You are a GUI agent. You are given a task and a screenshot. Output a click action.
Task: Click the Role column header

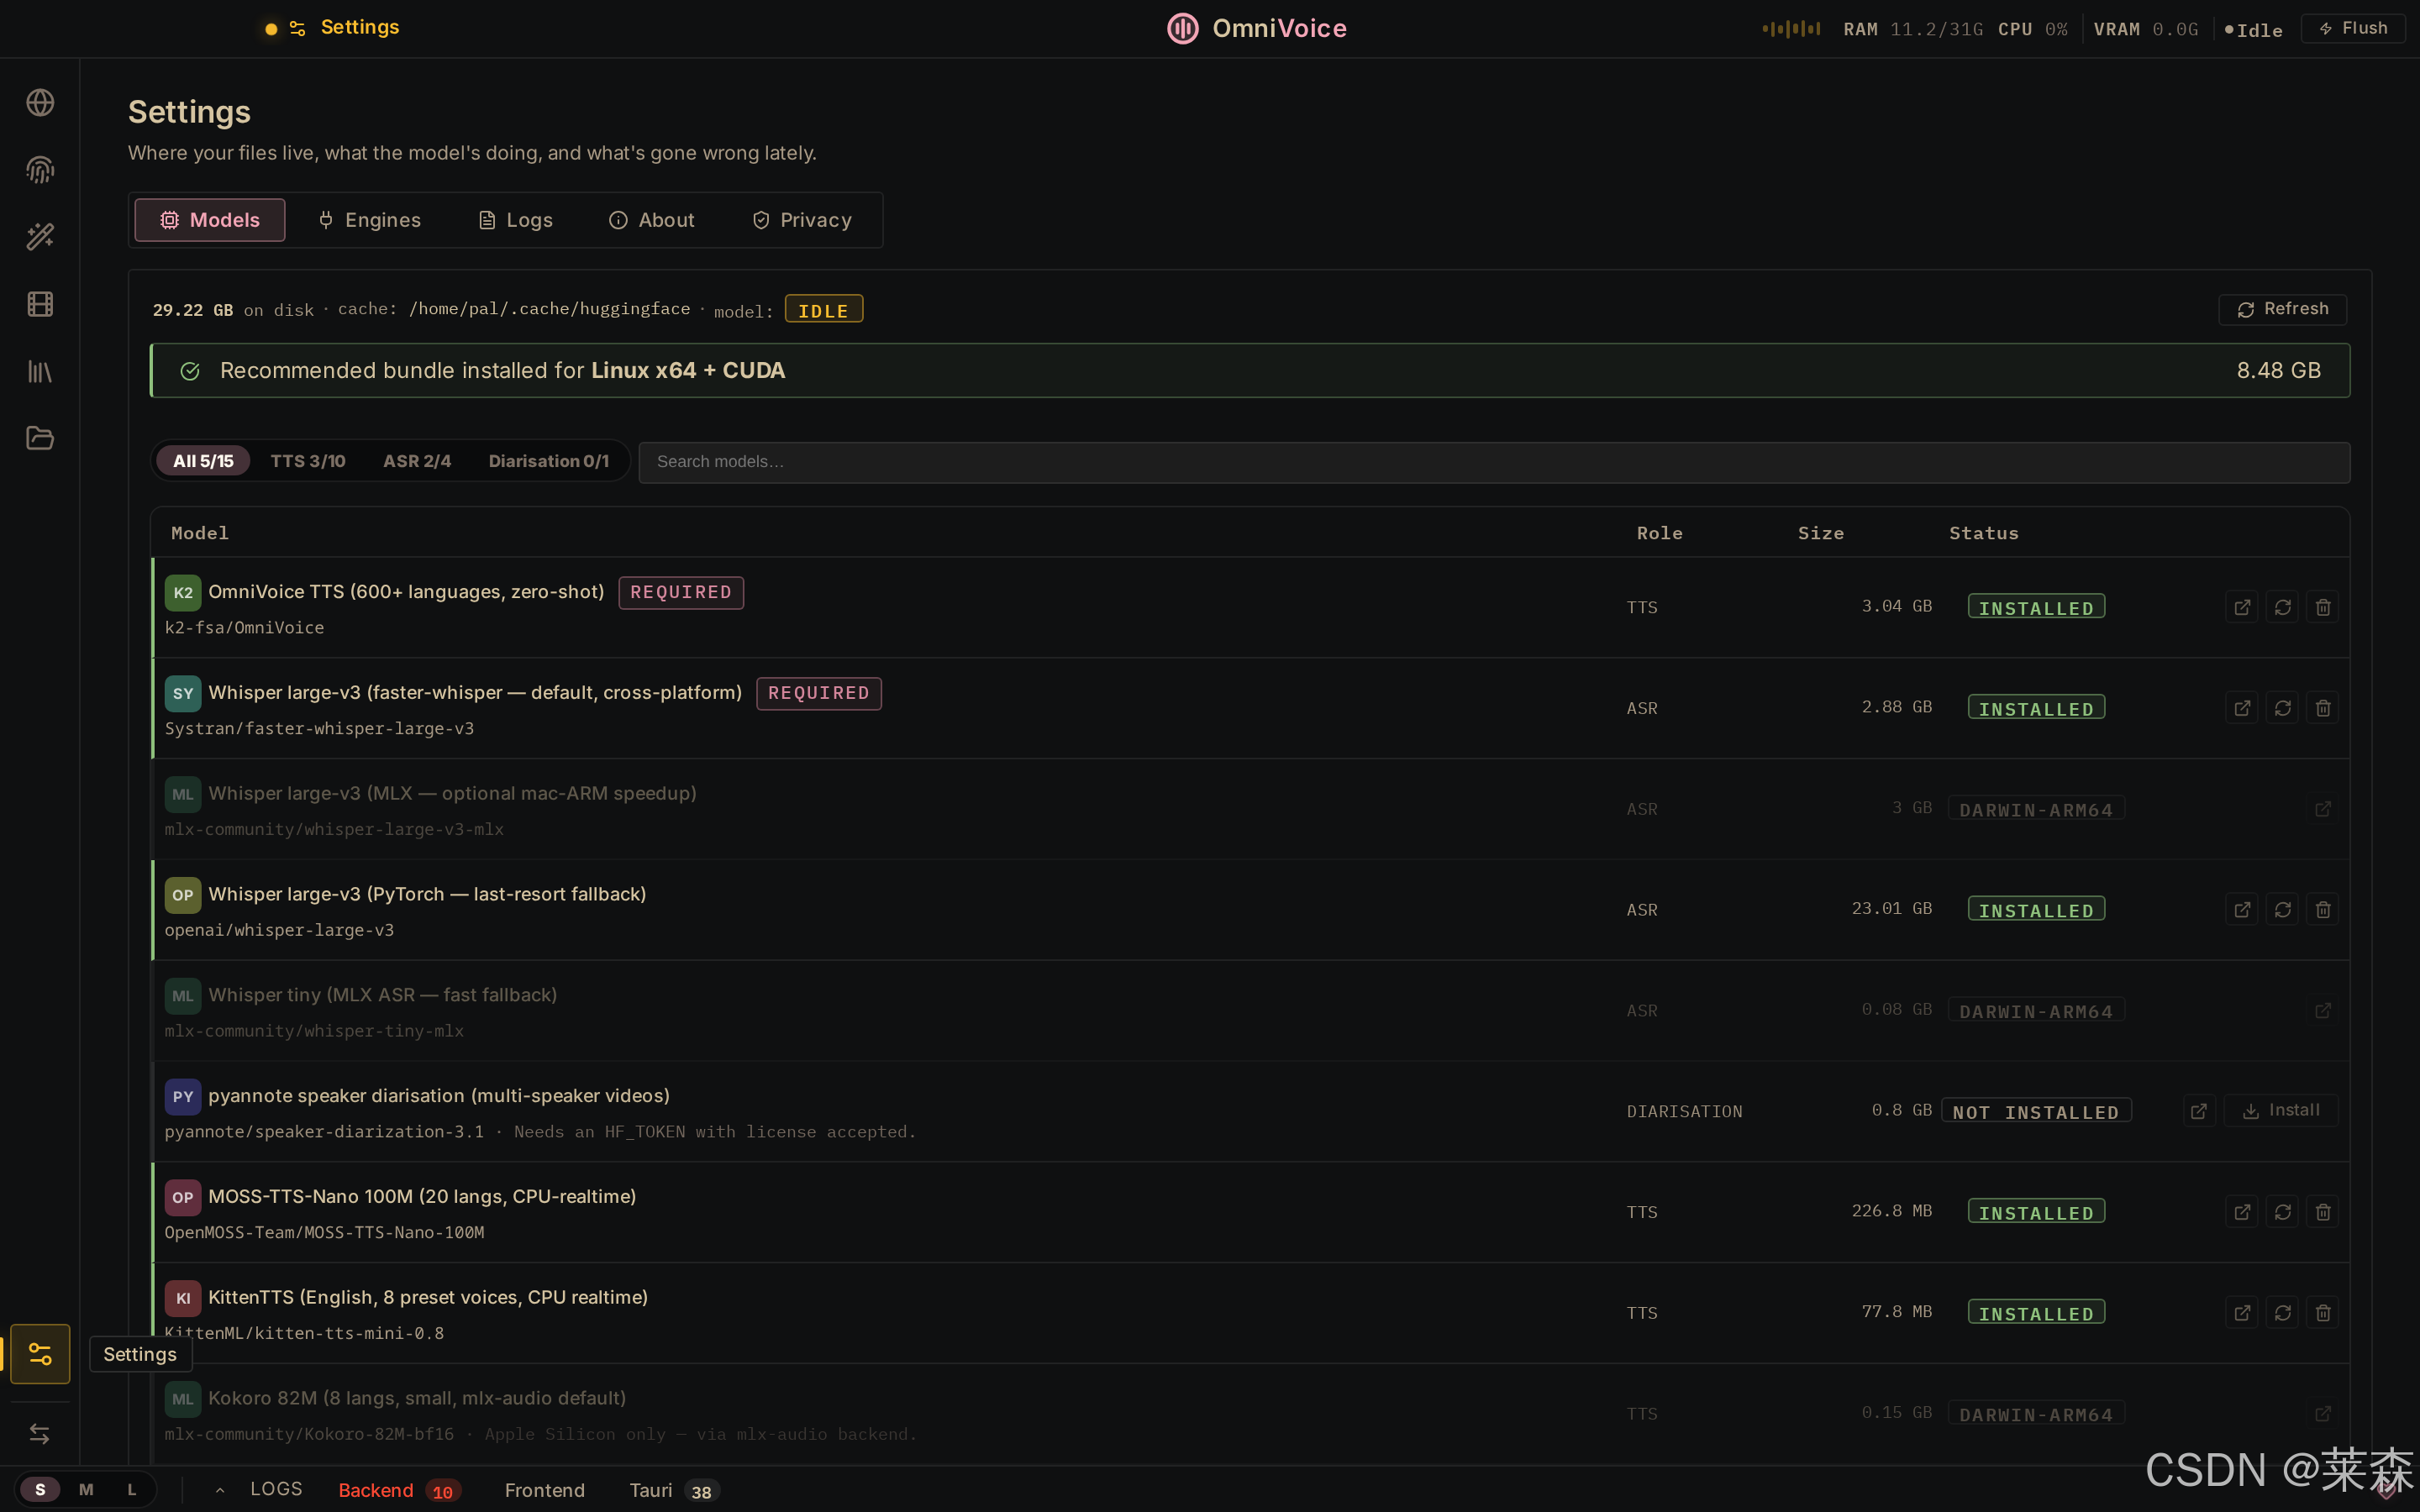[x=1659, y=533]
